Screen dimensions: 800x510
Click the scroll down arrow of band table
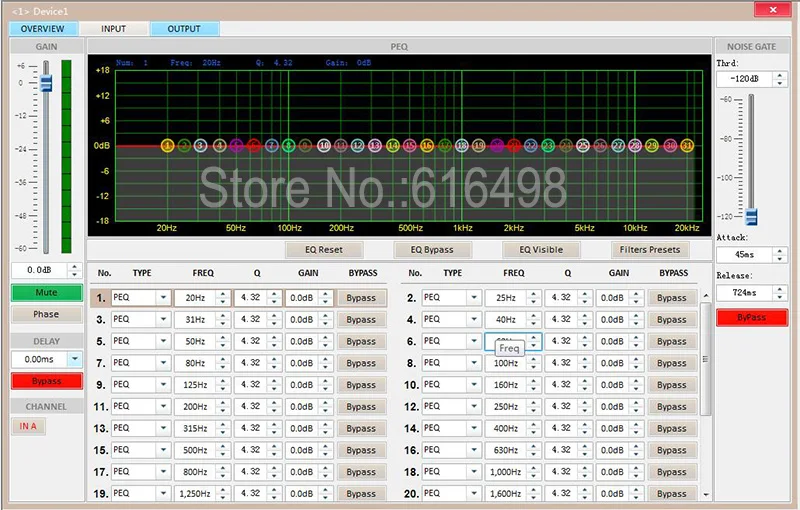(x=706, y=494)
